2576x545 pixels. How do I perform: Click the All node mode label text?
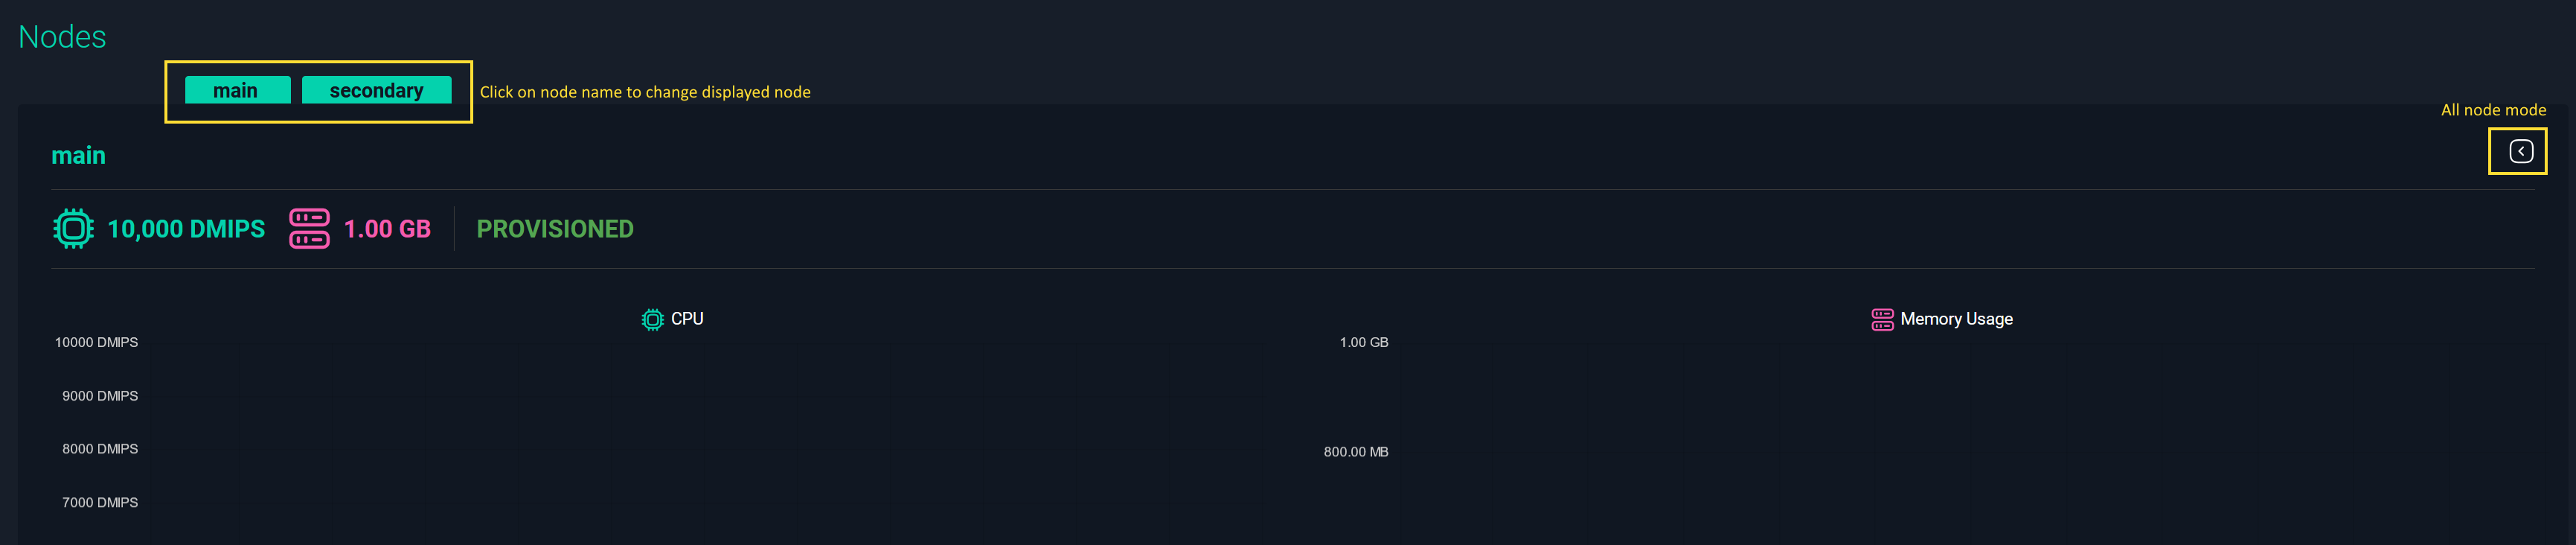(2493, 110)
